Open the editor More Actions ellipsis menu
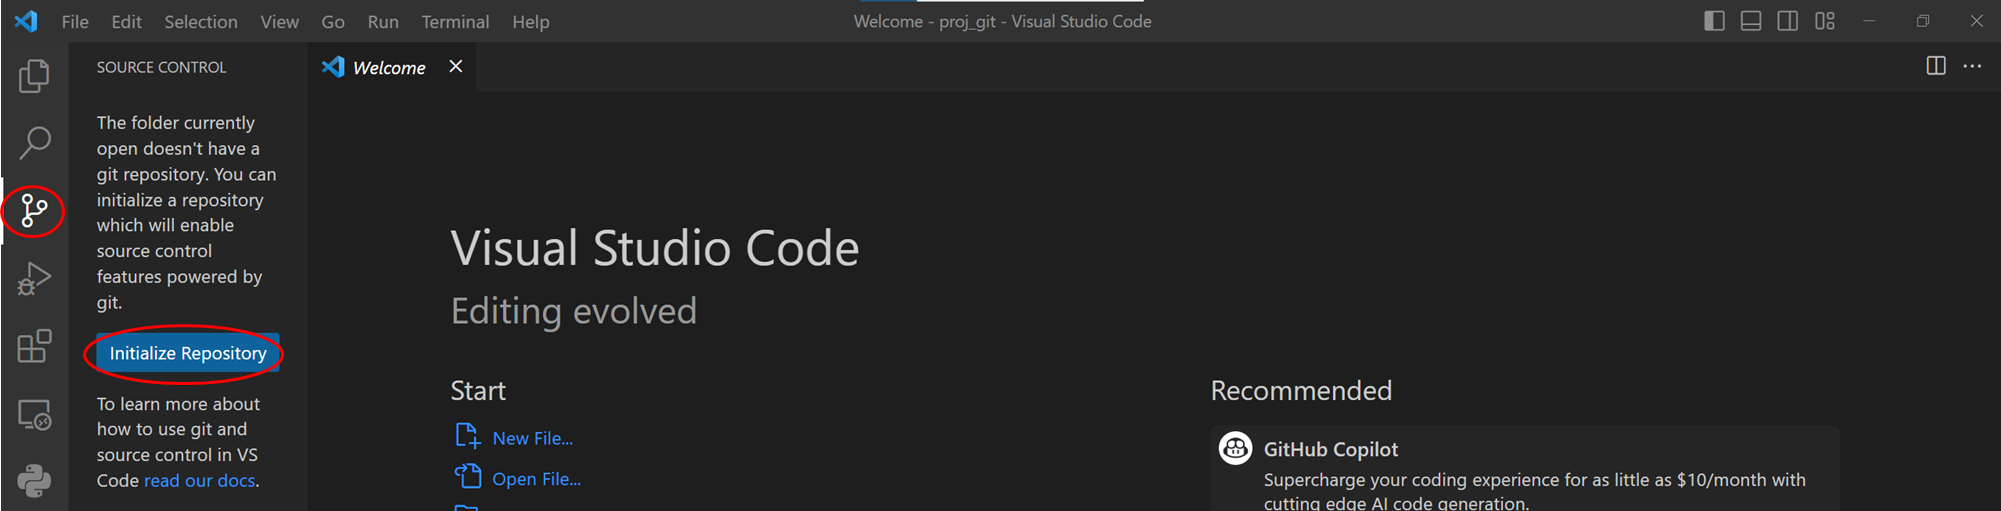The height and width of the screenshot is (511, 2001). 1972,66
